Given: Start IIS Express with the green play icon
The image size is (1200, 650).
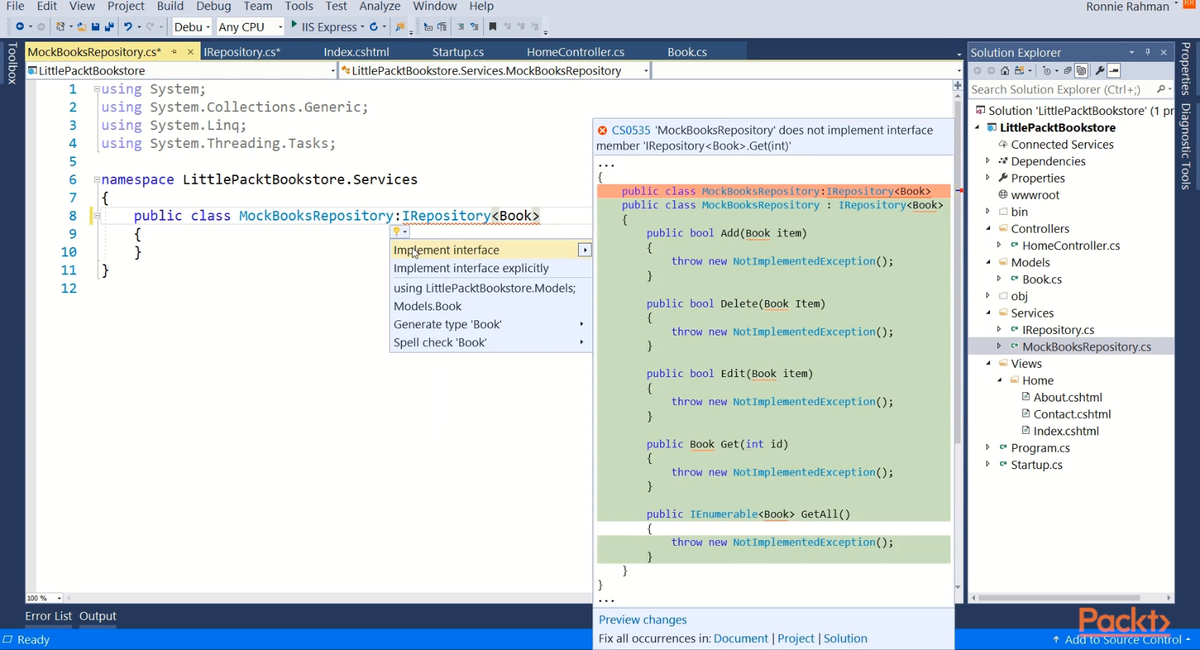Looking at the screenshot, I should coord(294,25).
